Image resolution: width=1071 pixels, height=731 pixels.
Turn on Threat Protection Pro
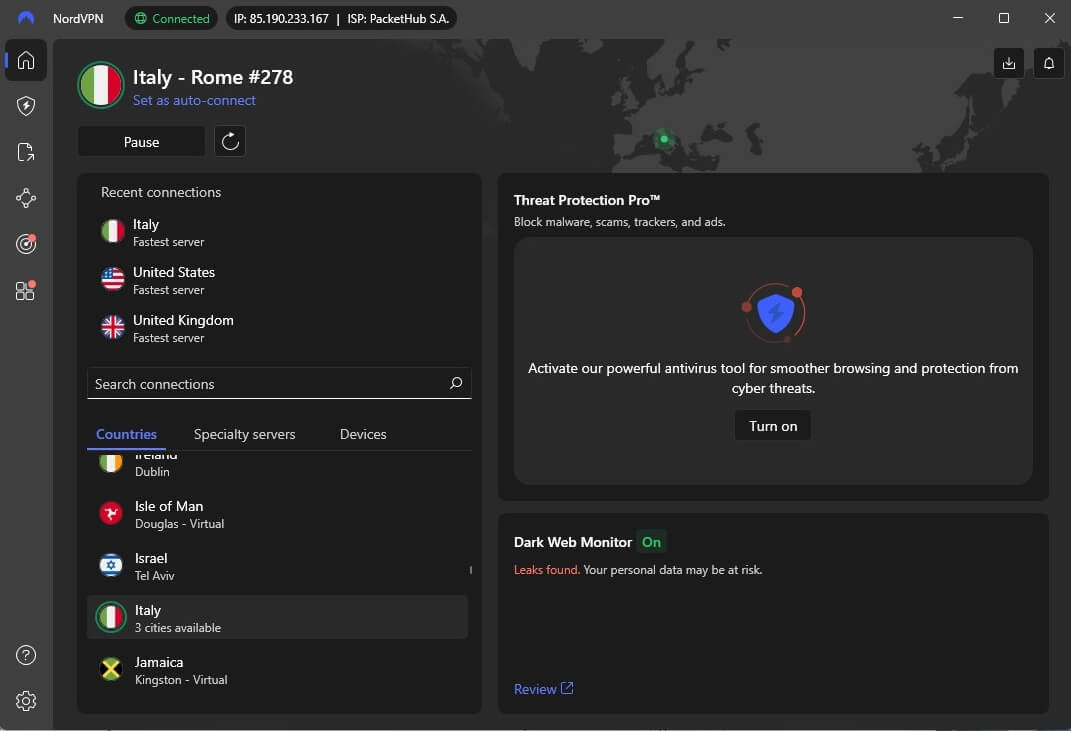[x=772, y=425]
